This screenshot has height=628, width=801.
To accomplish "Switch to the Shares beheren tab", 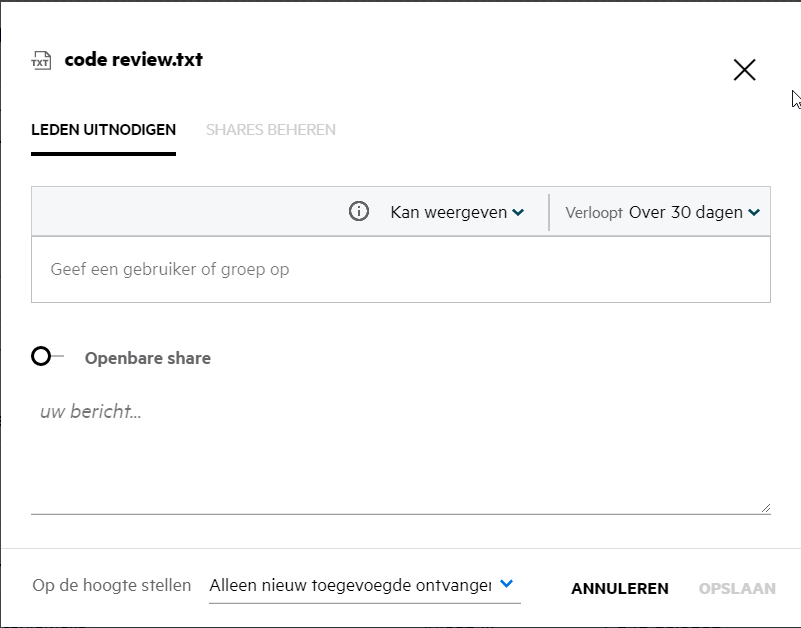I will tap(271, 130).
